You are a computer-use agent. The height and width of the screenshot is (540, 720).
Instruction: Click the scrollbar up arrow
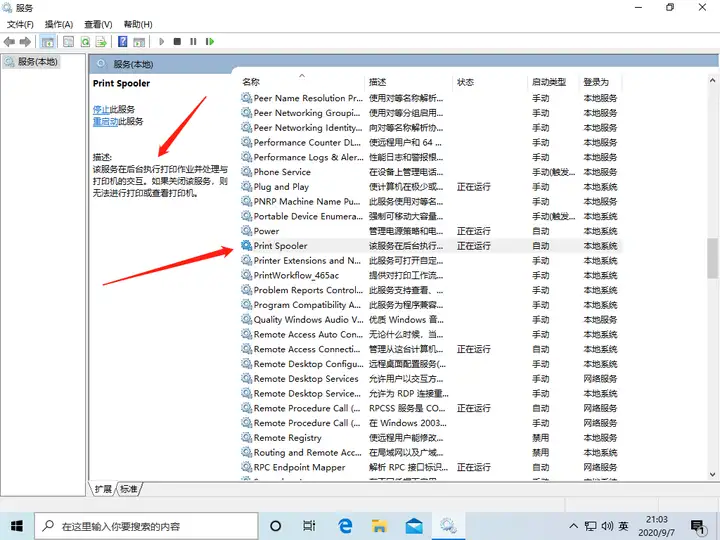(712, 80)
